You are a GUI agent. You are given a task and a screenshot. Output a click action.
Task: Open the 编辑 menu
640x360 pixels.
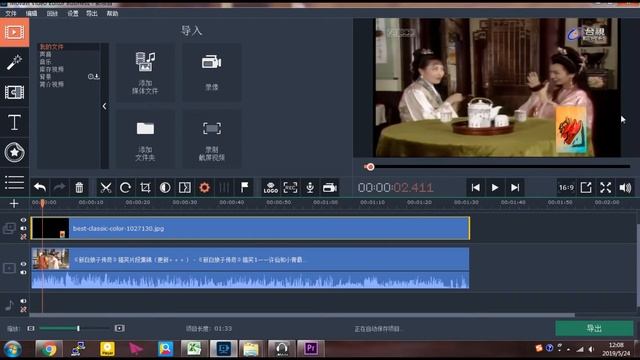pyautogui.click(x=31, y=13)
